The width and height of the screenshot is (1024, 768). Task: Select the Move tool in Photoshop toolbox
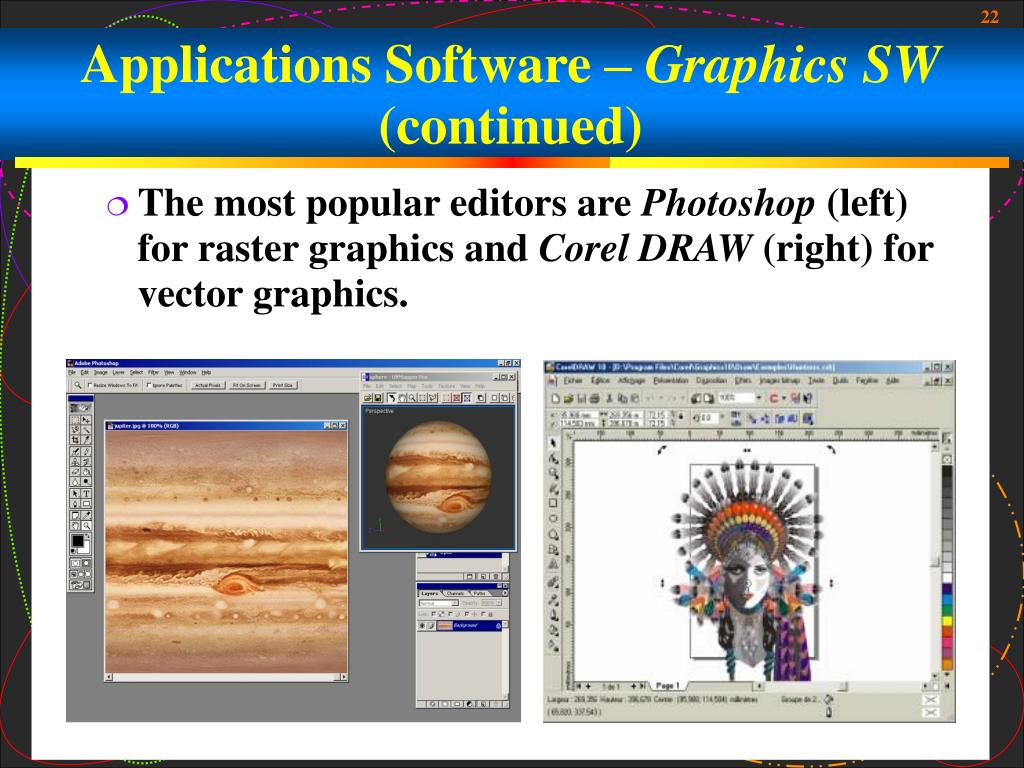pyautogui.click(x=86, y=420)
